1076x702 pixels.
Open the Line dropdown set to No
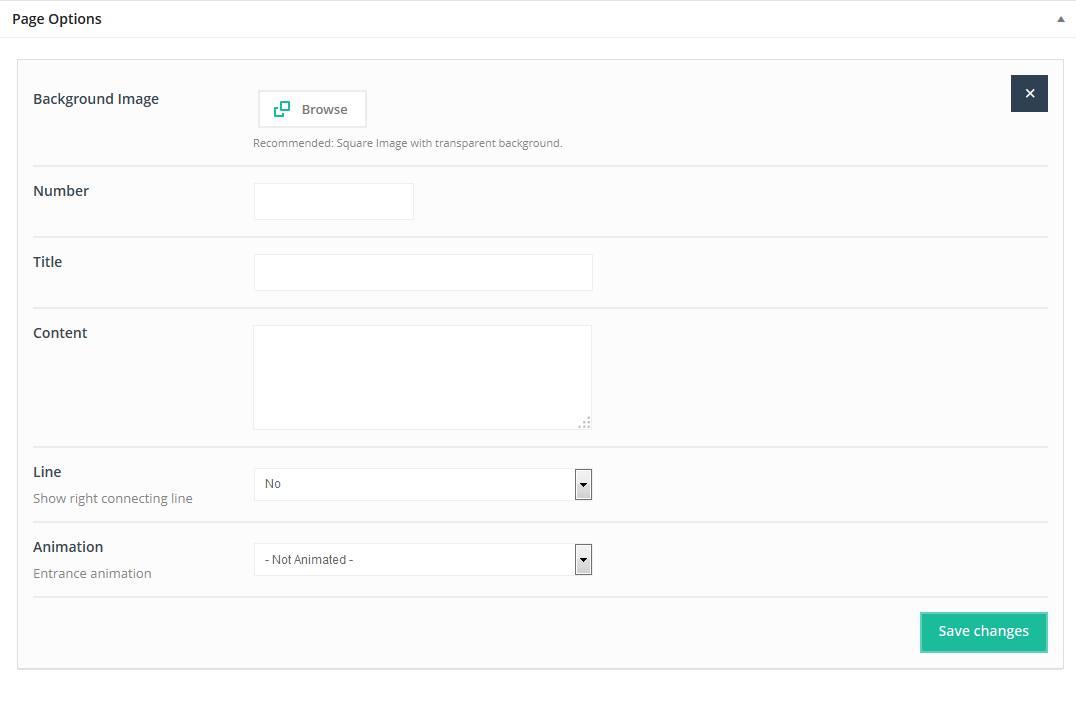coord(422,484)
